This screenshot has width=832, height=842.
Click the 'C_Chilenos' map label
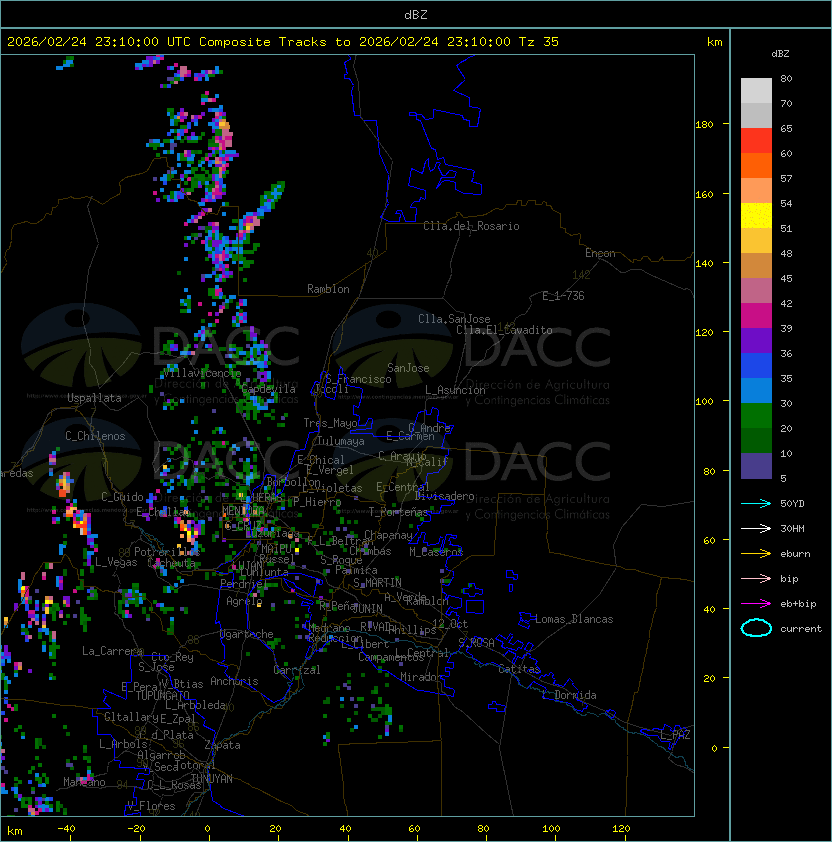95,436
